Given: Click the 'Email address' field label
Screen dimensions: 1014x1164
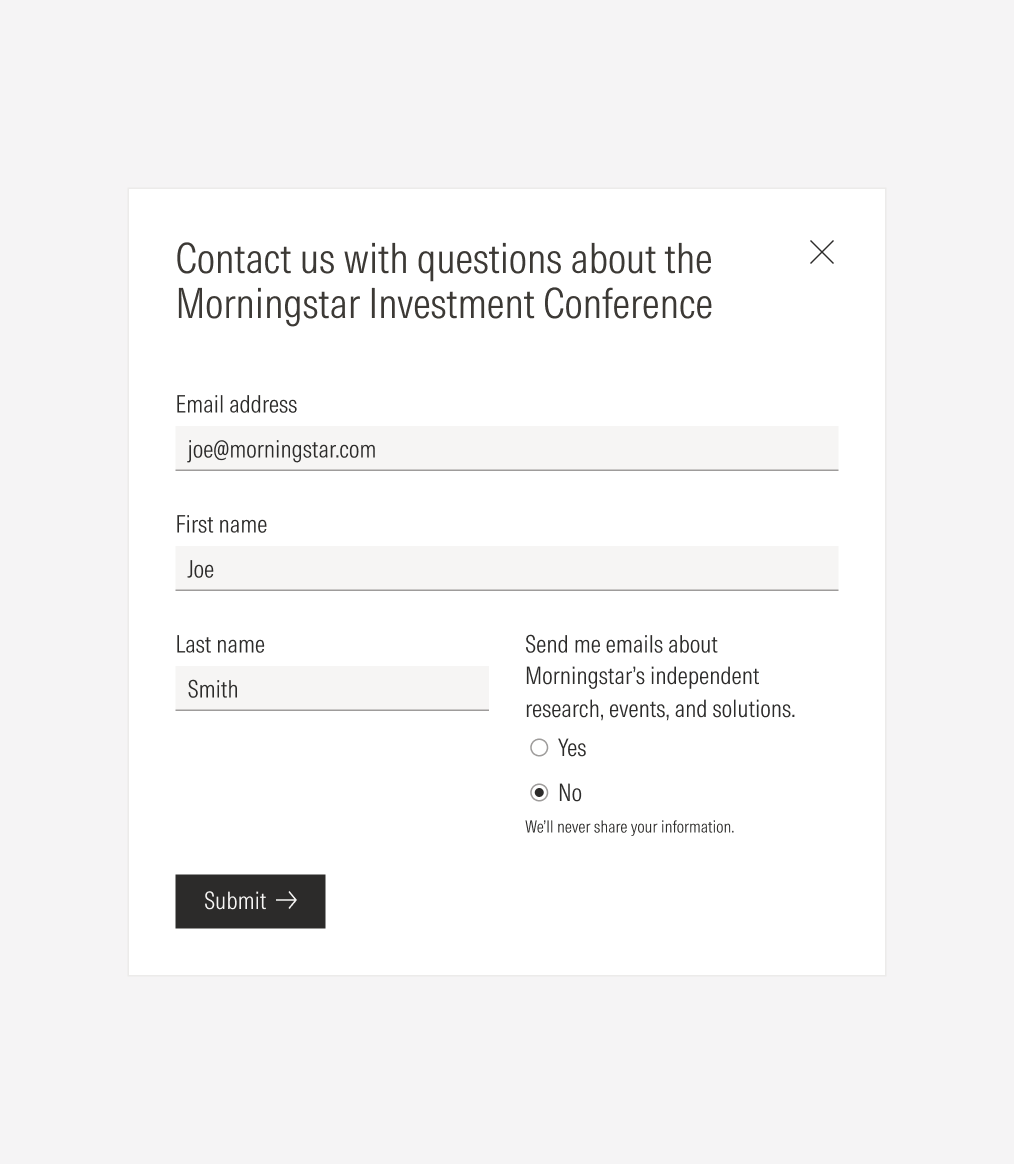Looking at the screenshot, I should (236, 404).
